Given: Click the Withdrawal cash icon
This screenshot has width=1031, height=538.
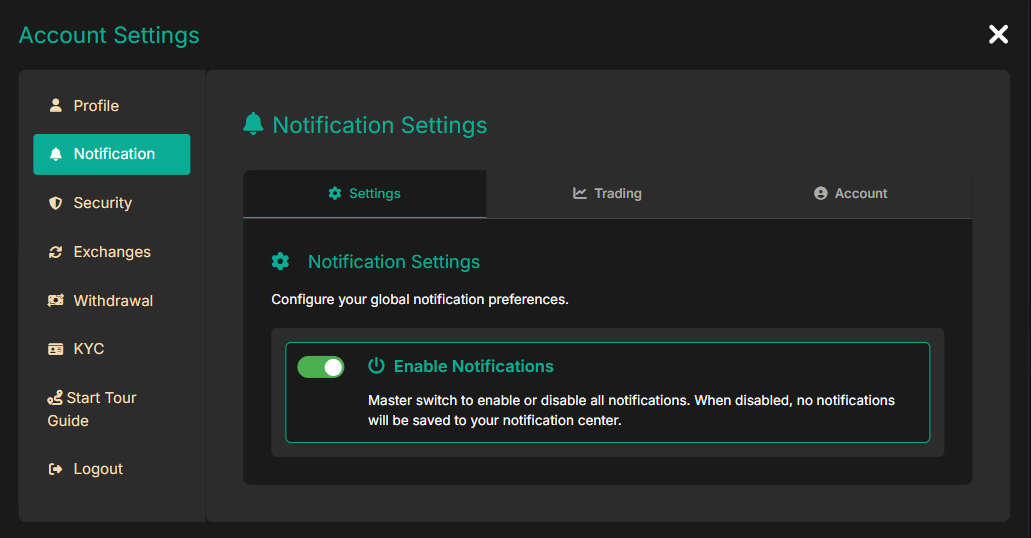Looking at the screenshot, I should coord(56,301).
